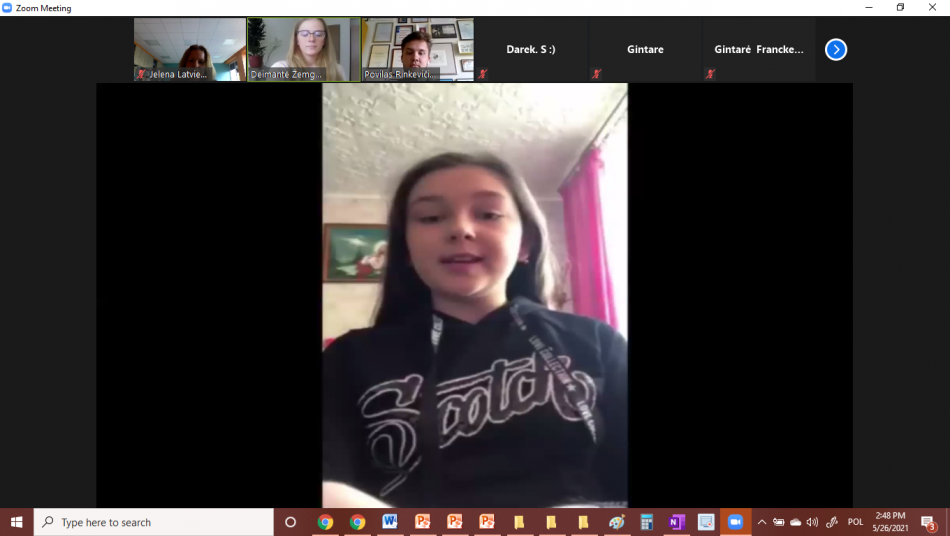Viewport: 950px width, 536px height.
Task: Open OneDrive cloud icon in tray
Action: pos(796,522)
